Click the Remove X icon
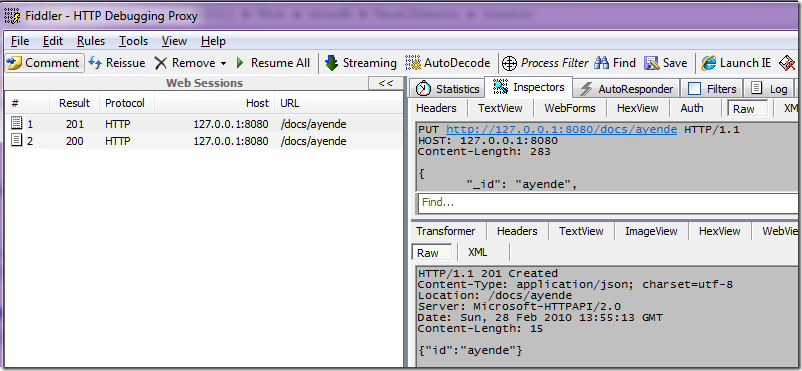Image resolution: width=802 pixels, height=371 pixels. (161, 63)
